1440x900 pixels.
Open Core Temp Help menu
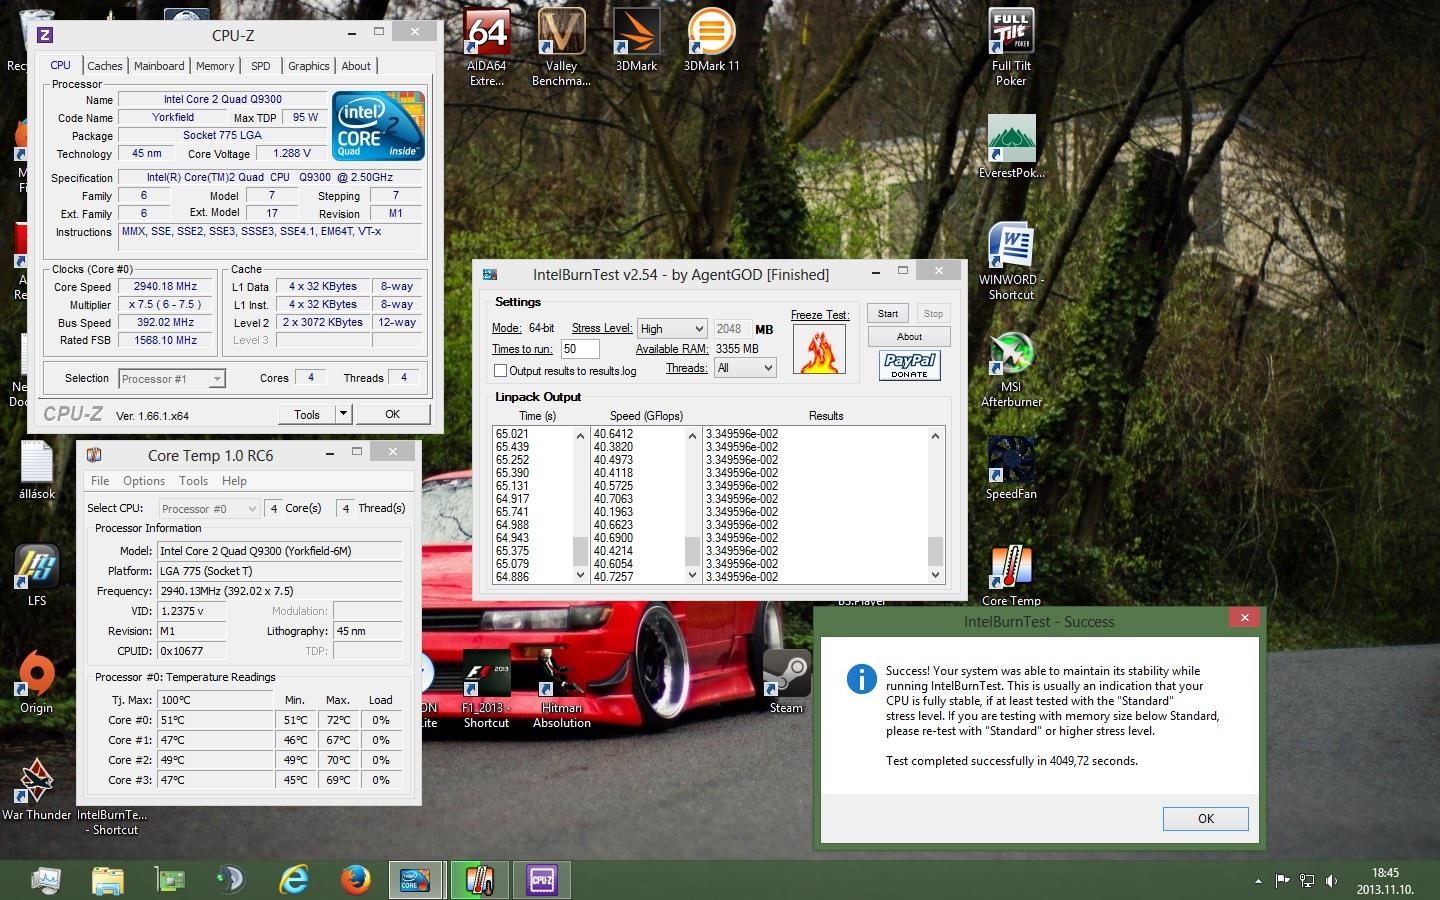[234, 481]
